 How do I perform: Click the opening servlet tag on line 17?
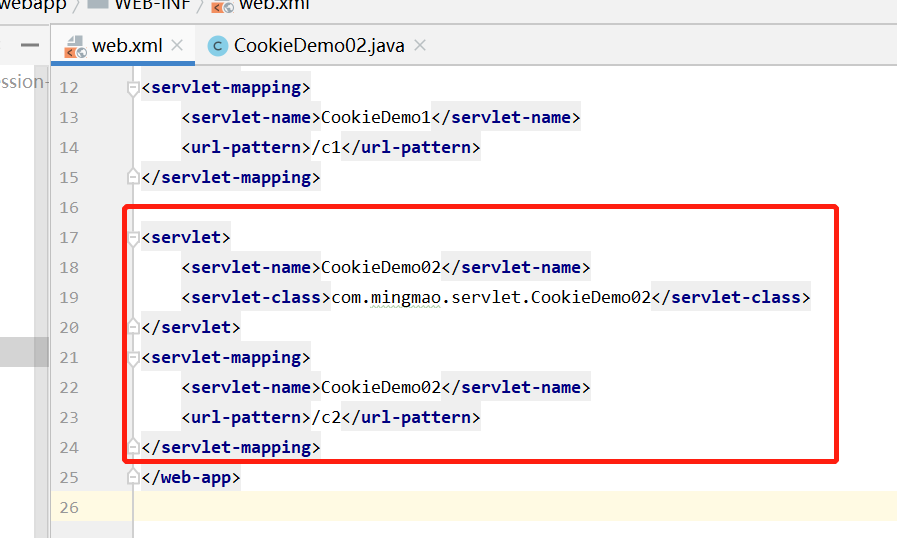[186, 238]
